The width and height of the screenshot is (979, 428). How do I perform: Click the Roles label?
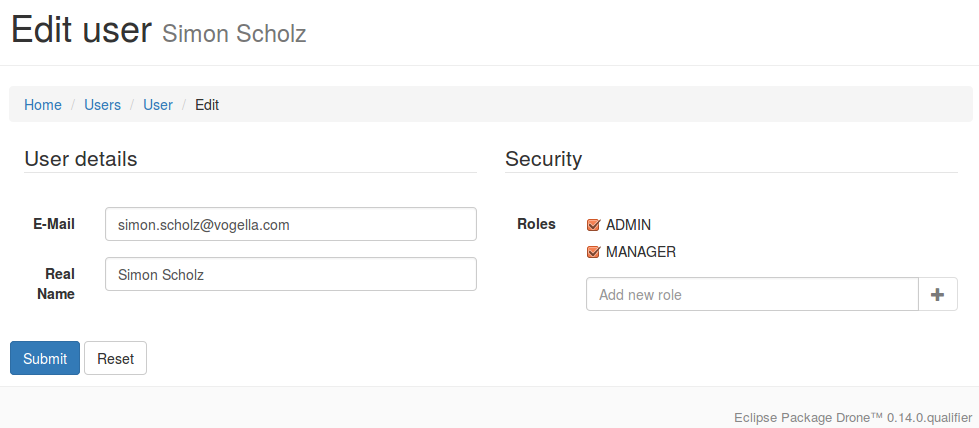pos(536,224)
